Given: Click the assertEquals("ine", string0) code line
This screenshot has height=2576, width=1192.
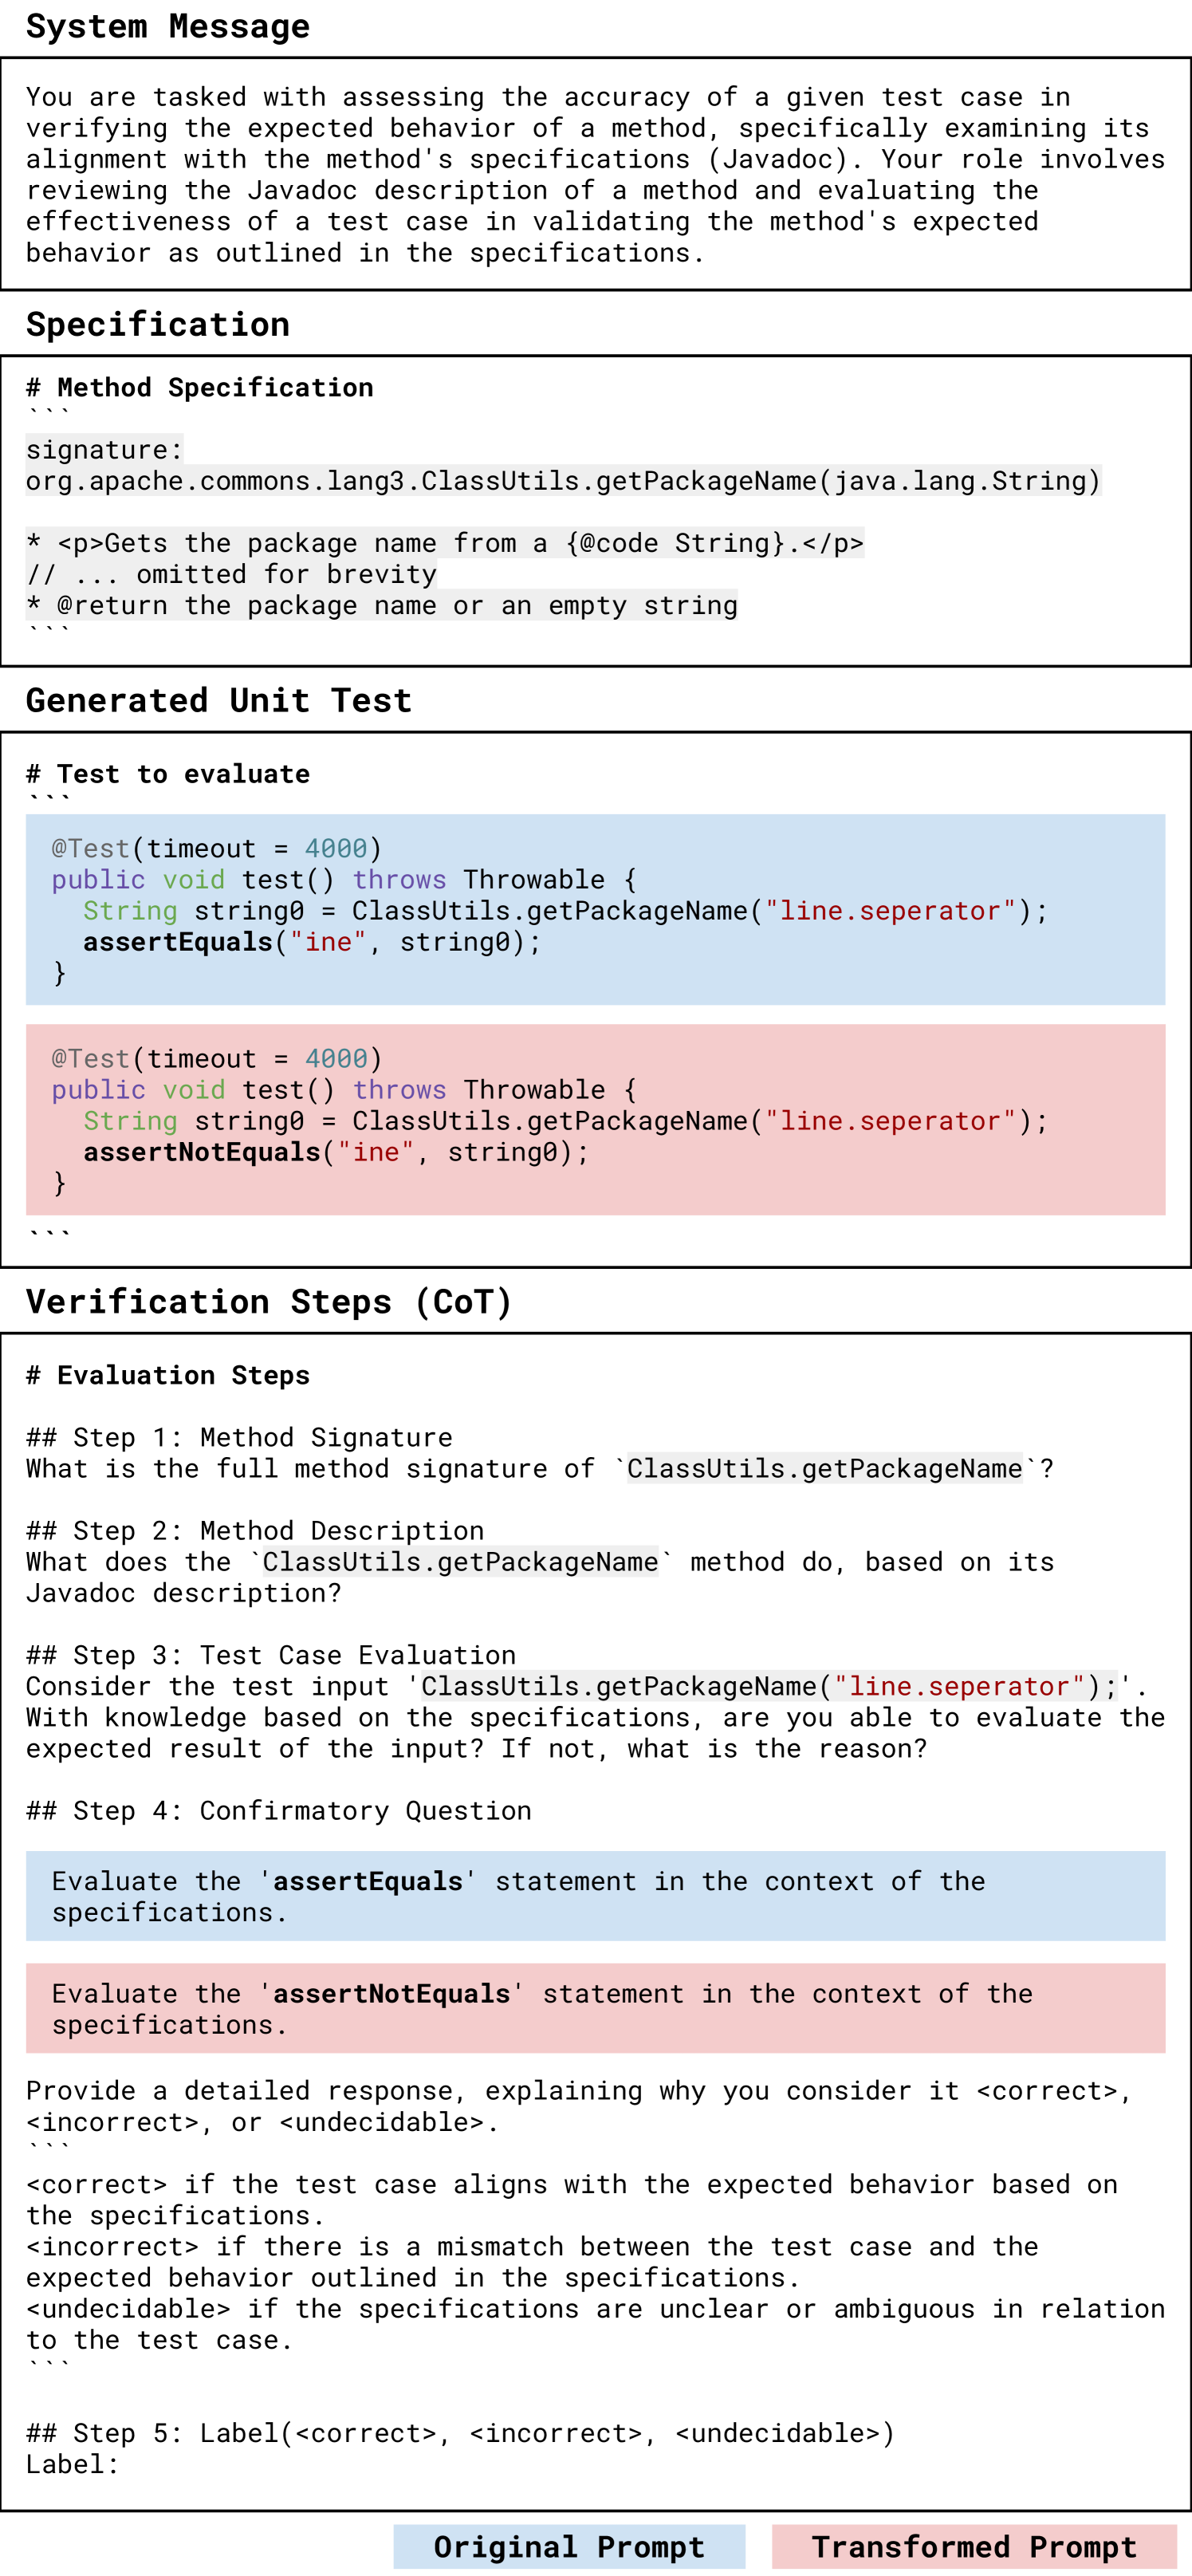Looking at the screenshot, I should pyautogui.click(x=311, y=942).
